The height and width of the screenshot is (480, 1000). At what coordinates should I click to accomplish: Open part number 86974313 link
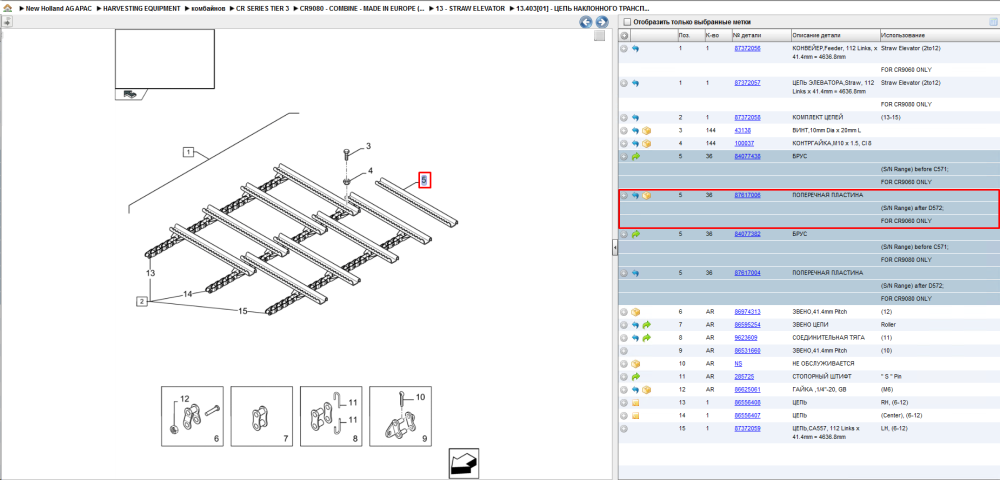coord(747,312)
